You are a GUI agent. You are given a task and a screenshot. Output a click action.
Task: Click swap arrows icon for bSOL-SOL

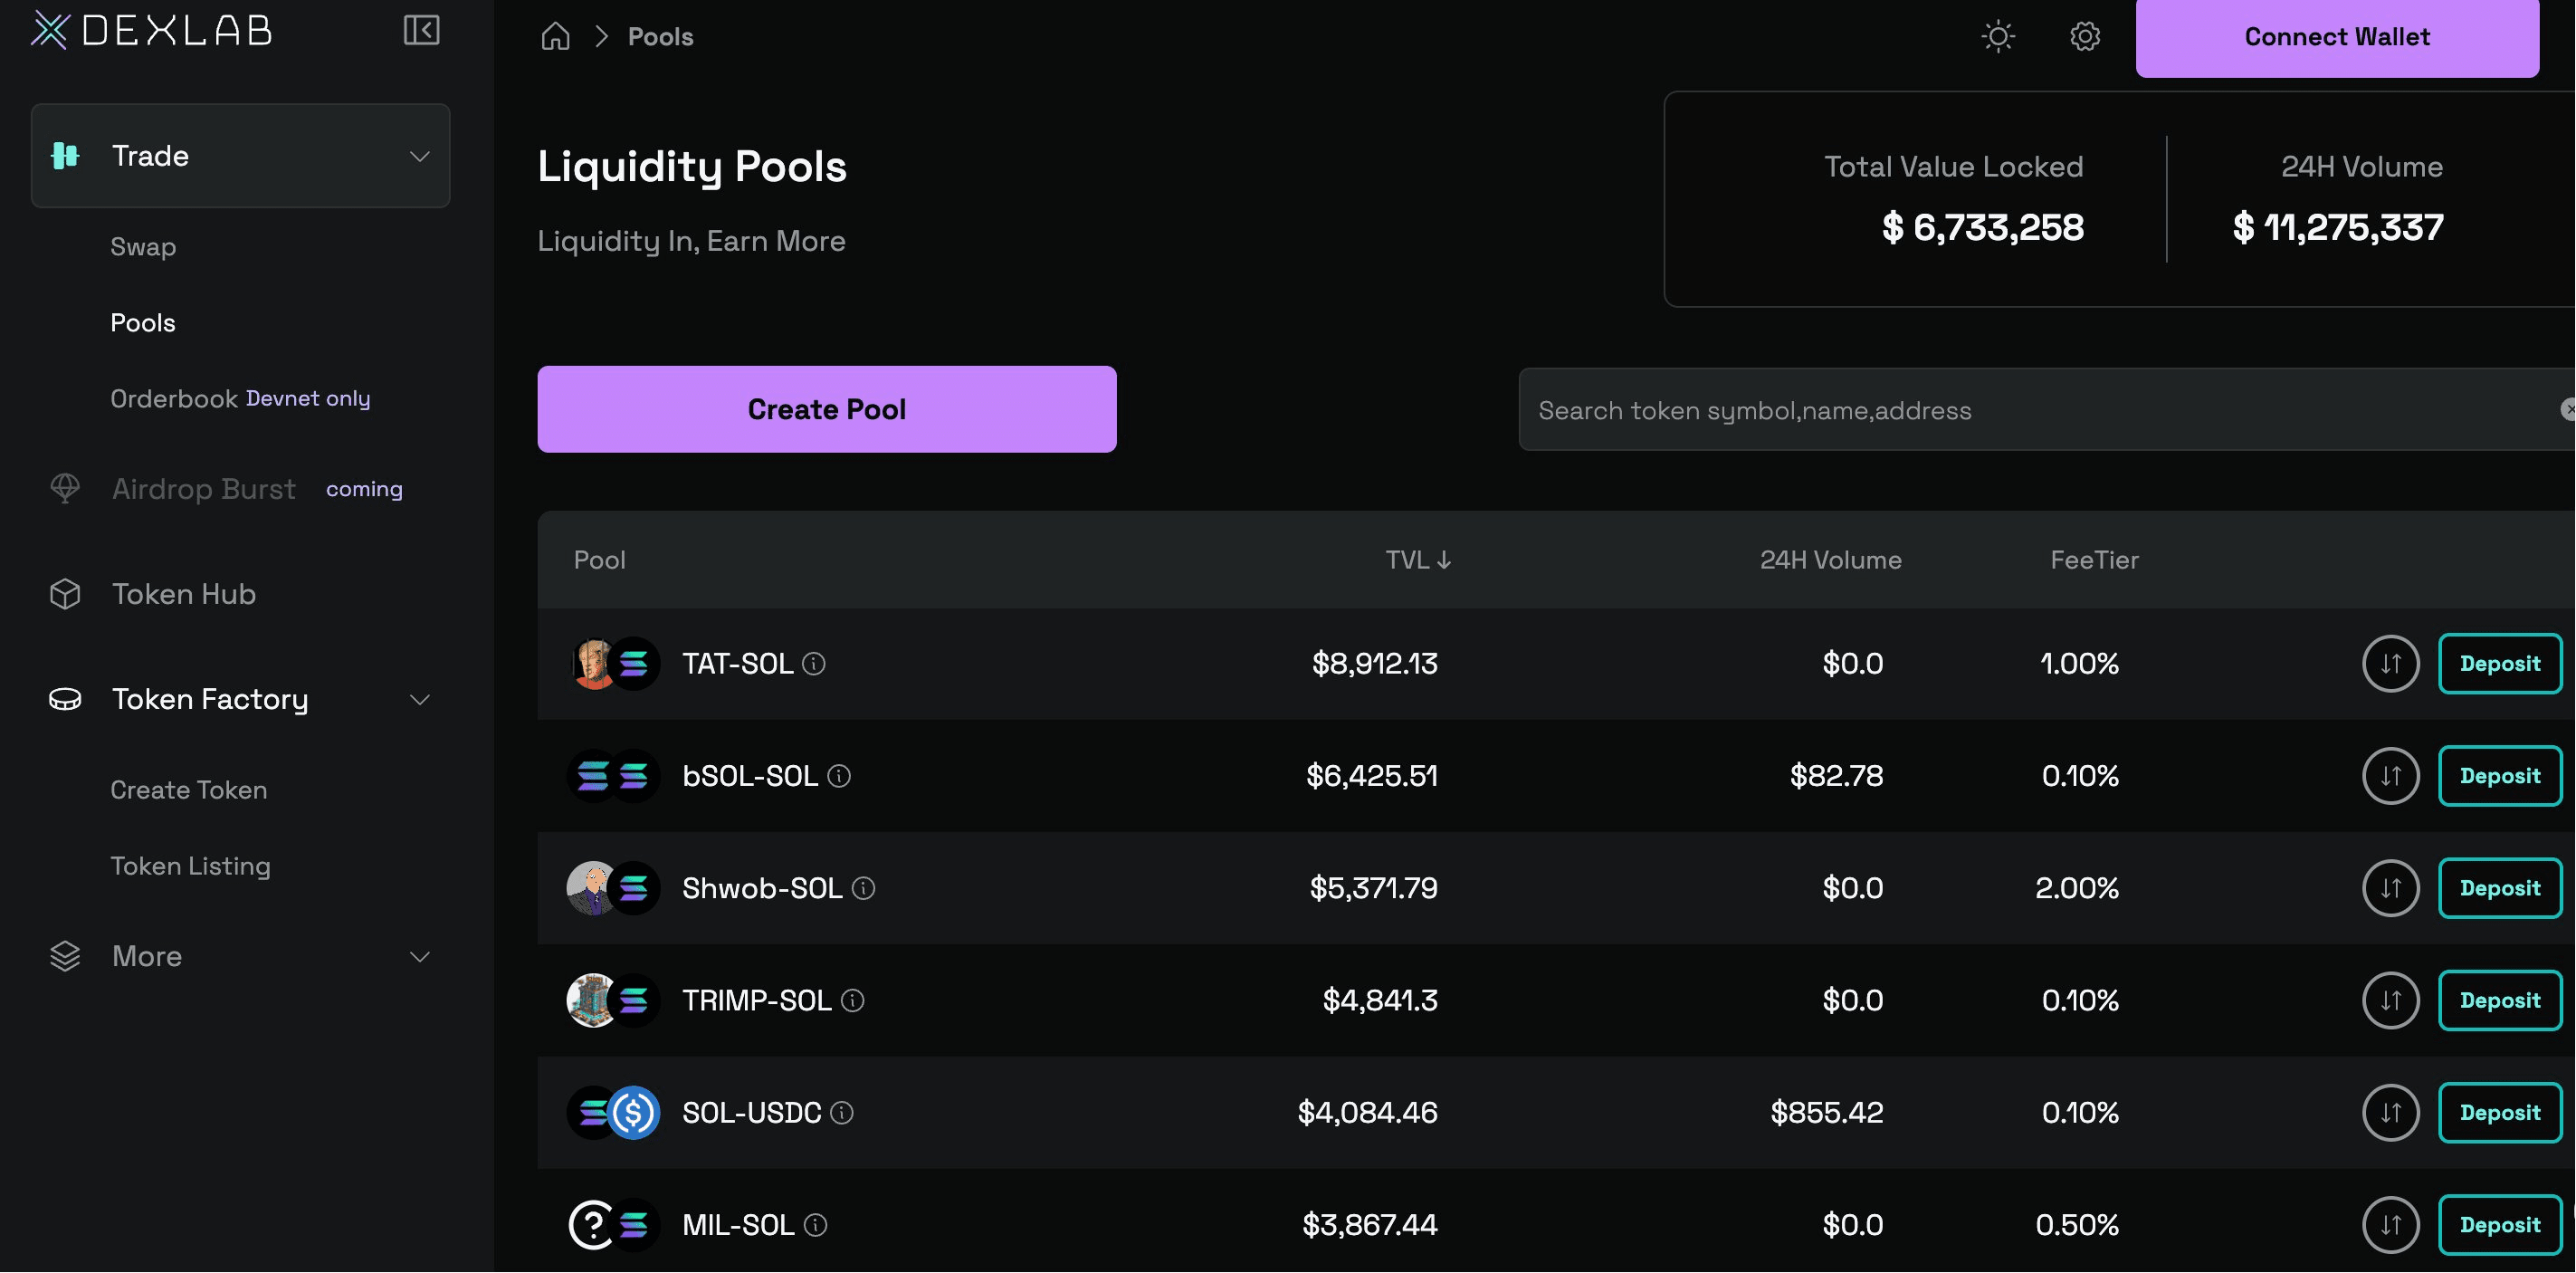(2390, 776)
